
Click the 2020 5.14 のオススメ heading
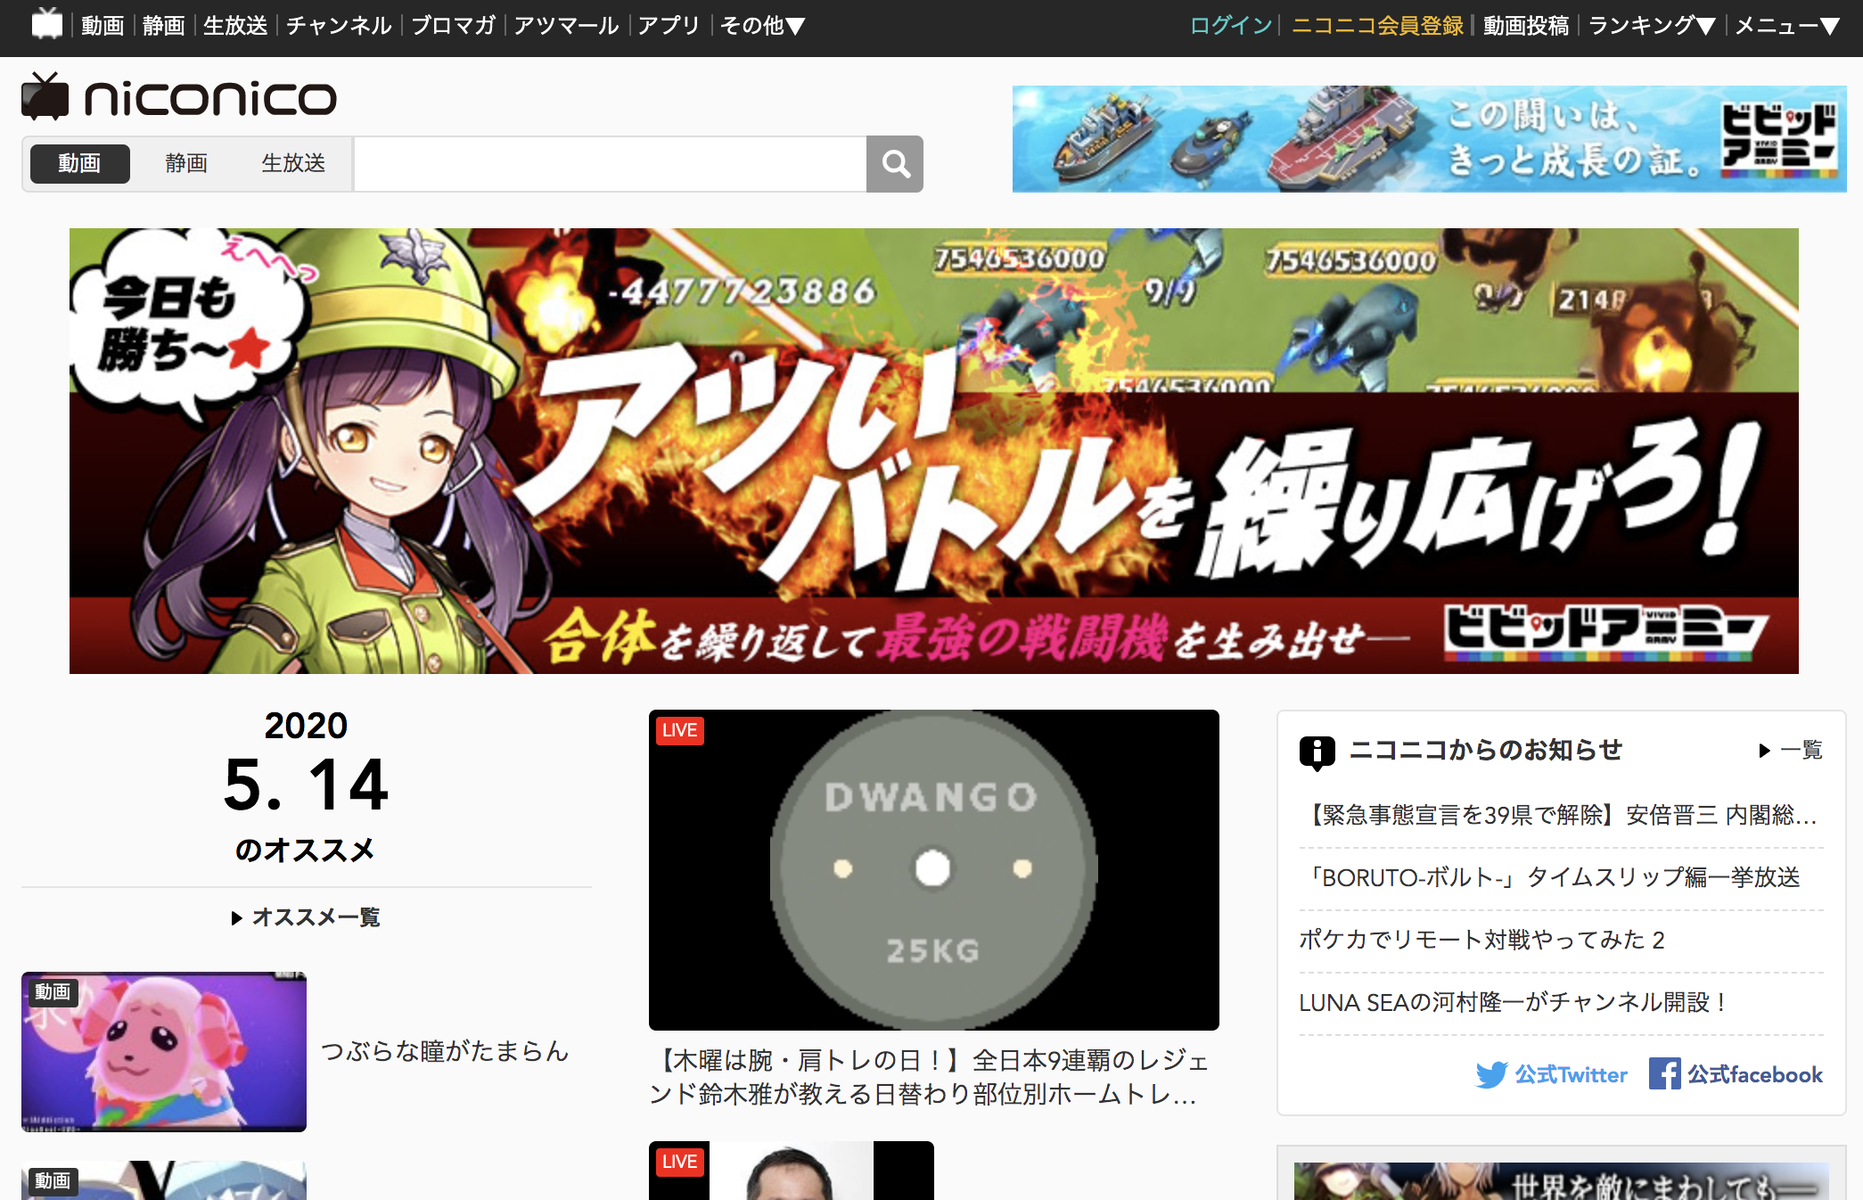pos(306,786)
